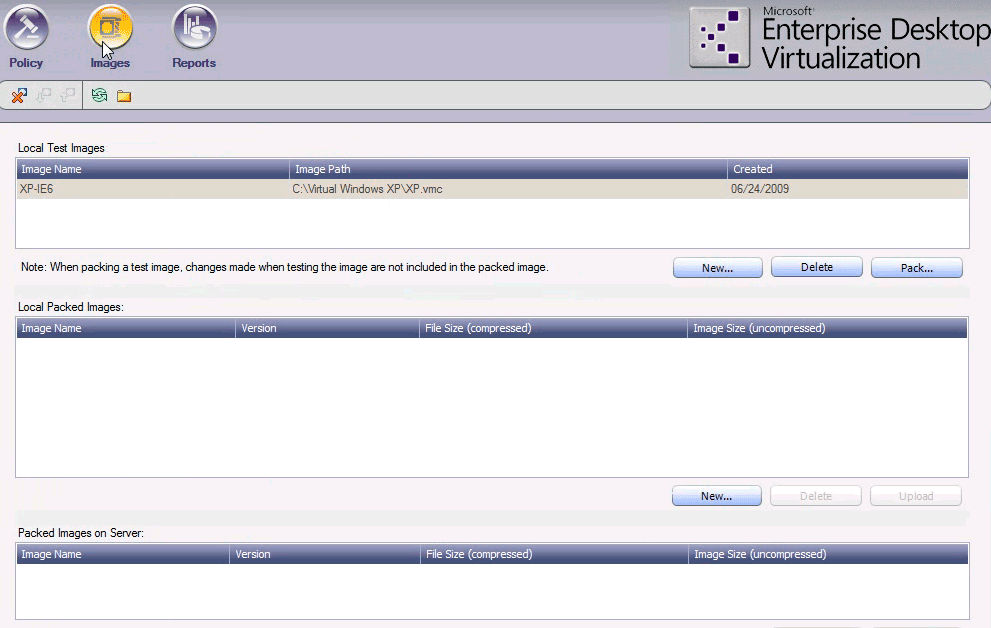The height and width of the screenshot is (628, 991).
Task: Click the Enterprise Desktop Virtualization logo
Action: pyautogui.click(x=839, y=38)
